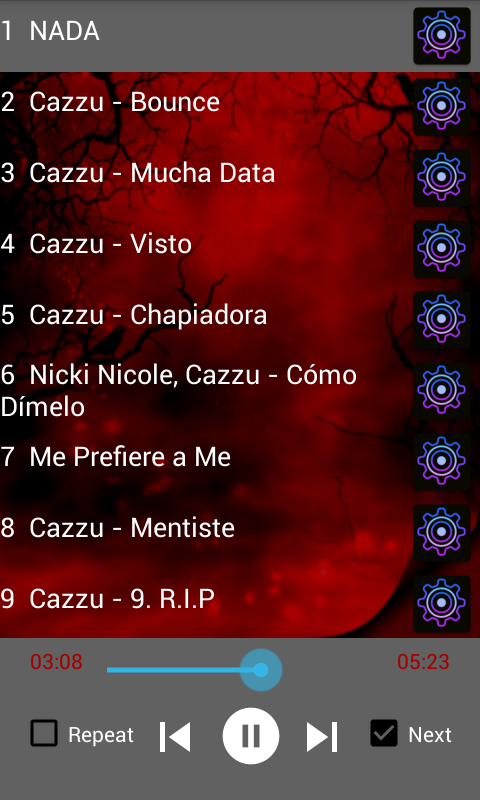Open the gear icon beside NADA
Viewport: 480px width, 800px height.
click(442, 36)
